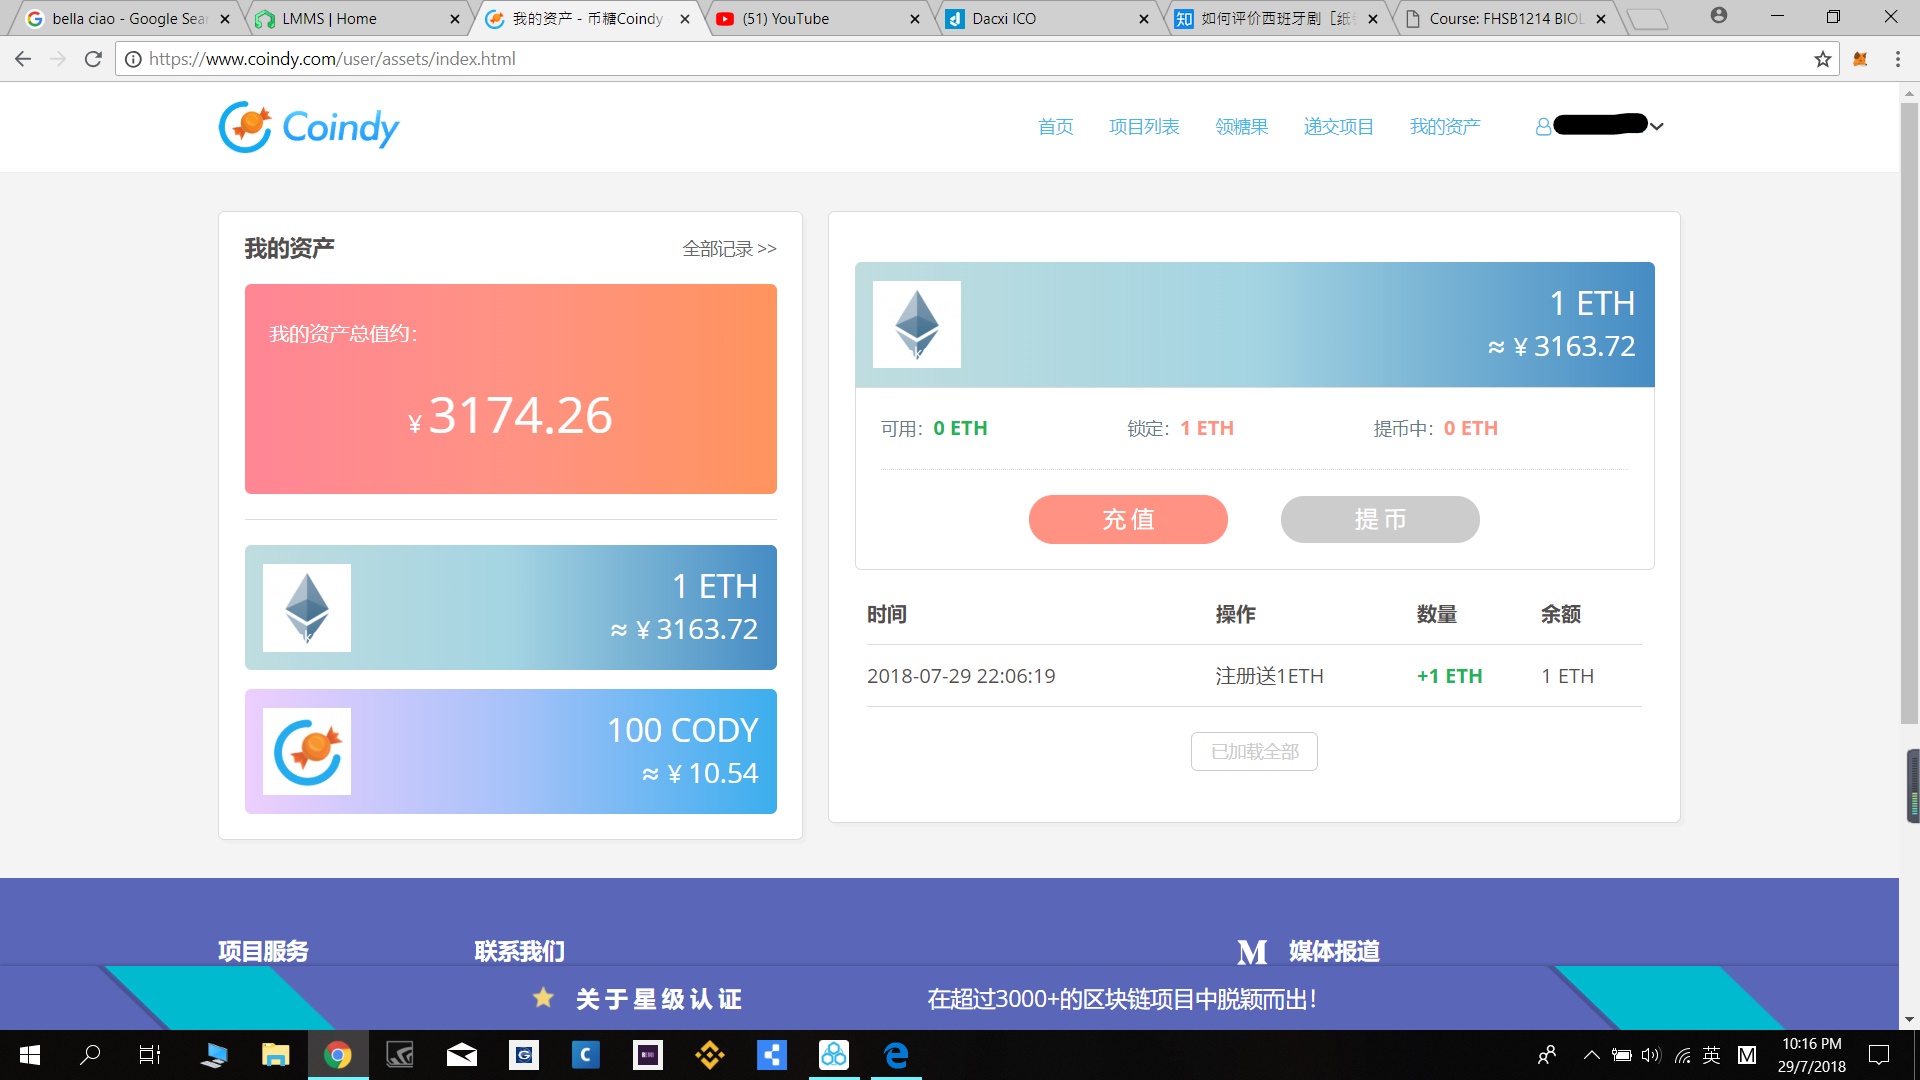The height and width of the screenshot is (1080, 1920).
Task: Open Binance app icon in taskbar
Action: click(x=710, y=1055)
